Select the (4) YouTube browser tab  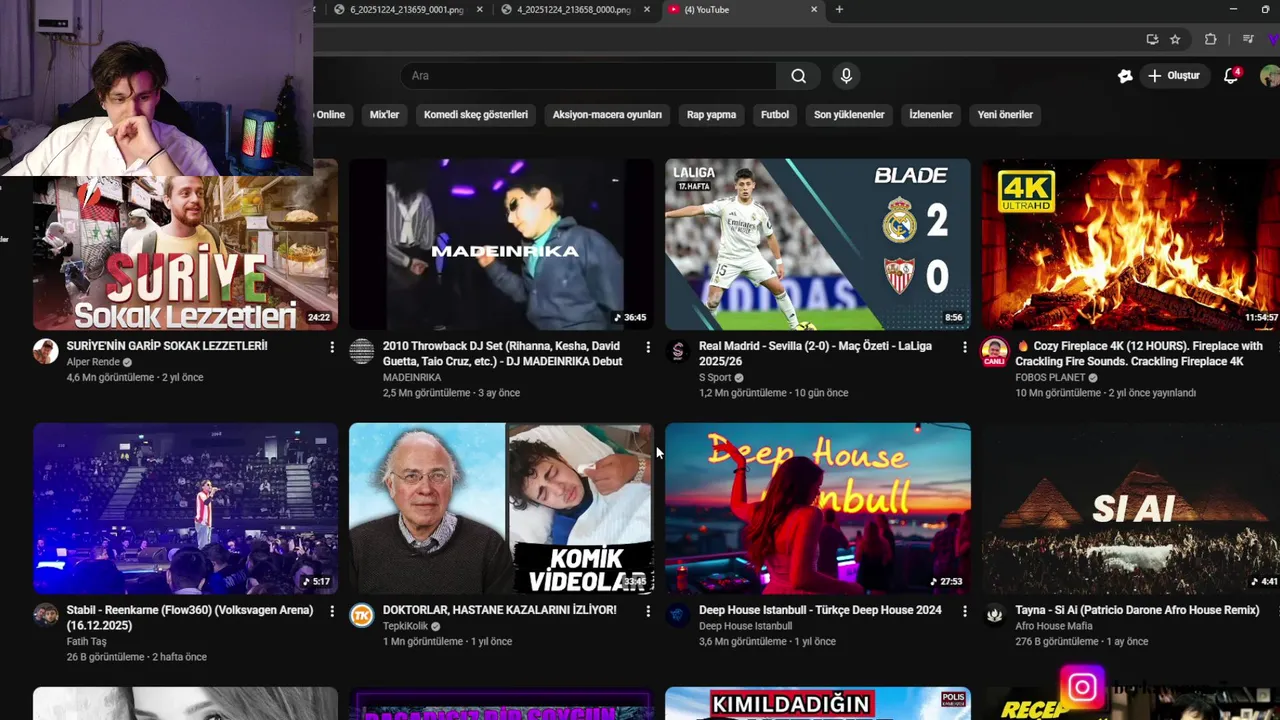coord(743,10)
